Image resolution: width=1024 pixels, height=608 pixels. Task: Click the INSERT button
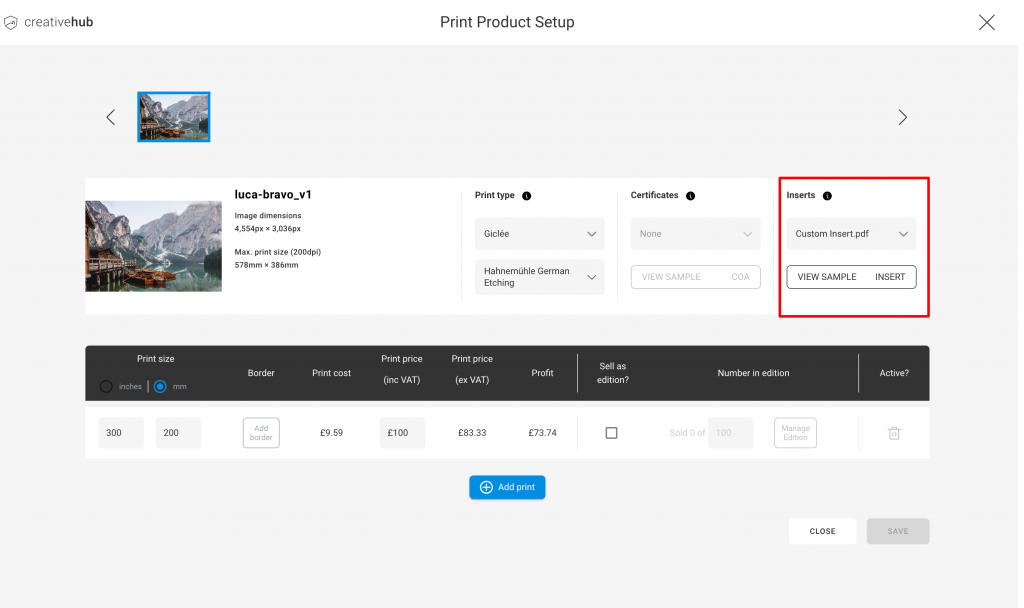pyautogui.click(x=890, y=277)
